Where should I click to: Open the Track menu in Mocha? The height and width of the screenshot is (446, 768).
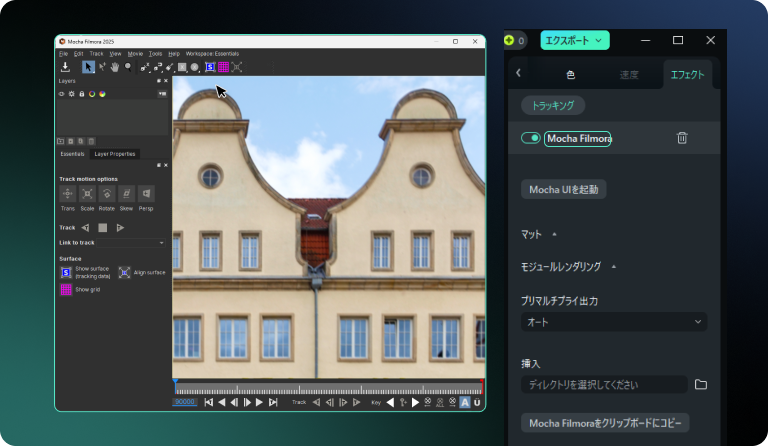(96, 54)
